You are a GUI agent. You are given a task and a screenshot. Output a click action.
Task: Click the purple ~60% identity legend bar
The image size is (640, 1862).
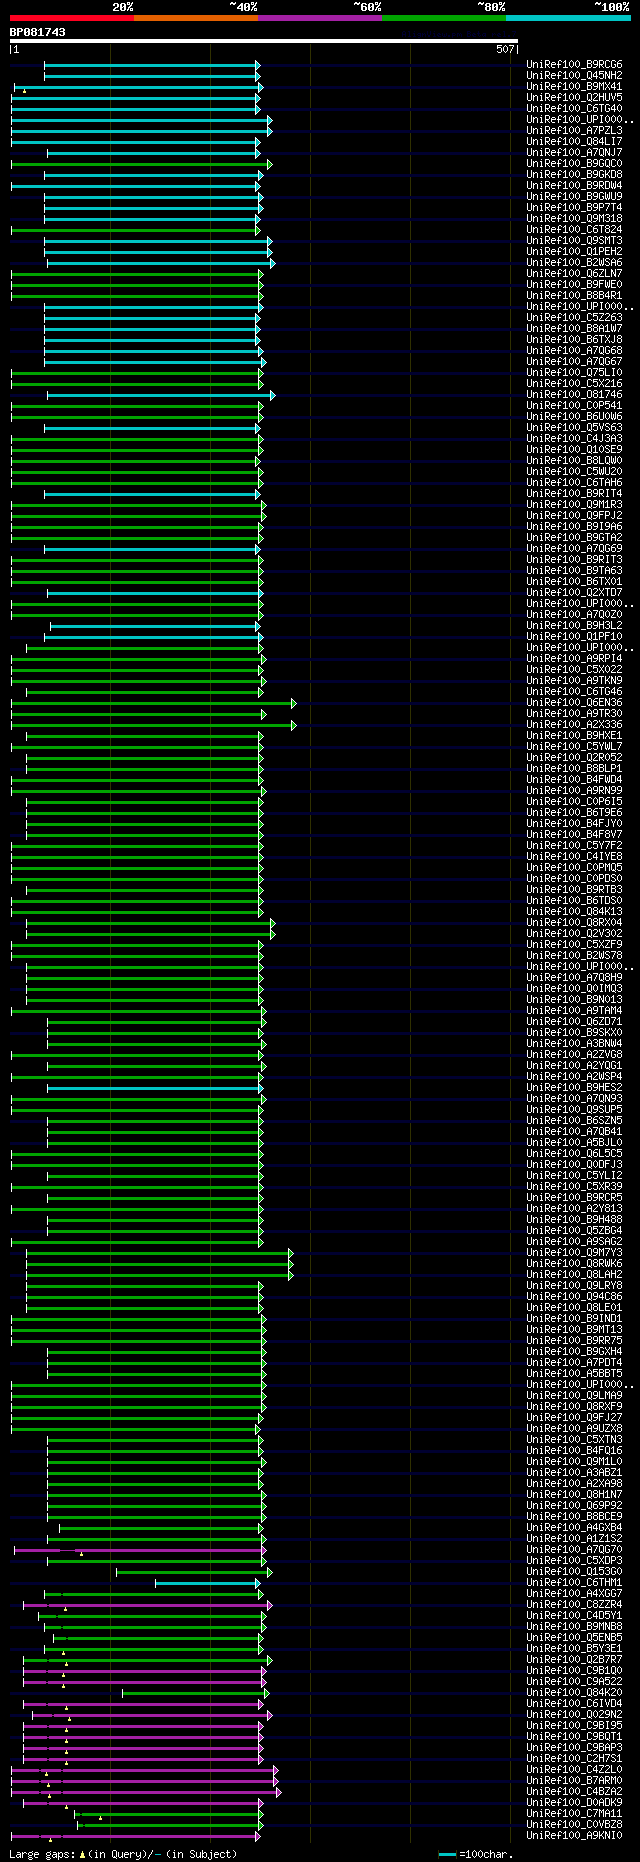click(x=319, y=18)
